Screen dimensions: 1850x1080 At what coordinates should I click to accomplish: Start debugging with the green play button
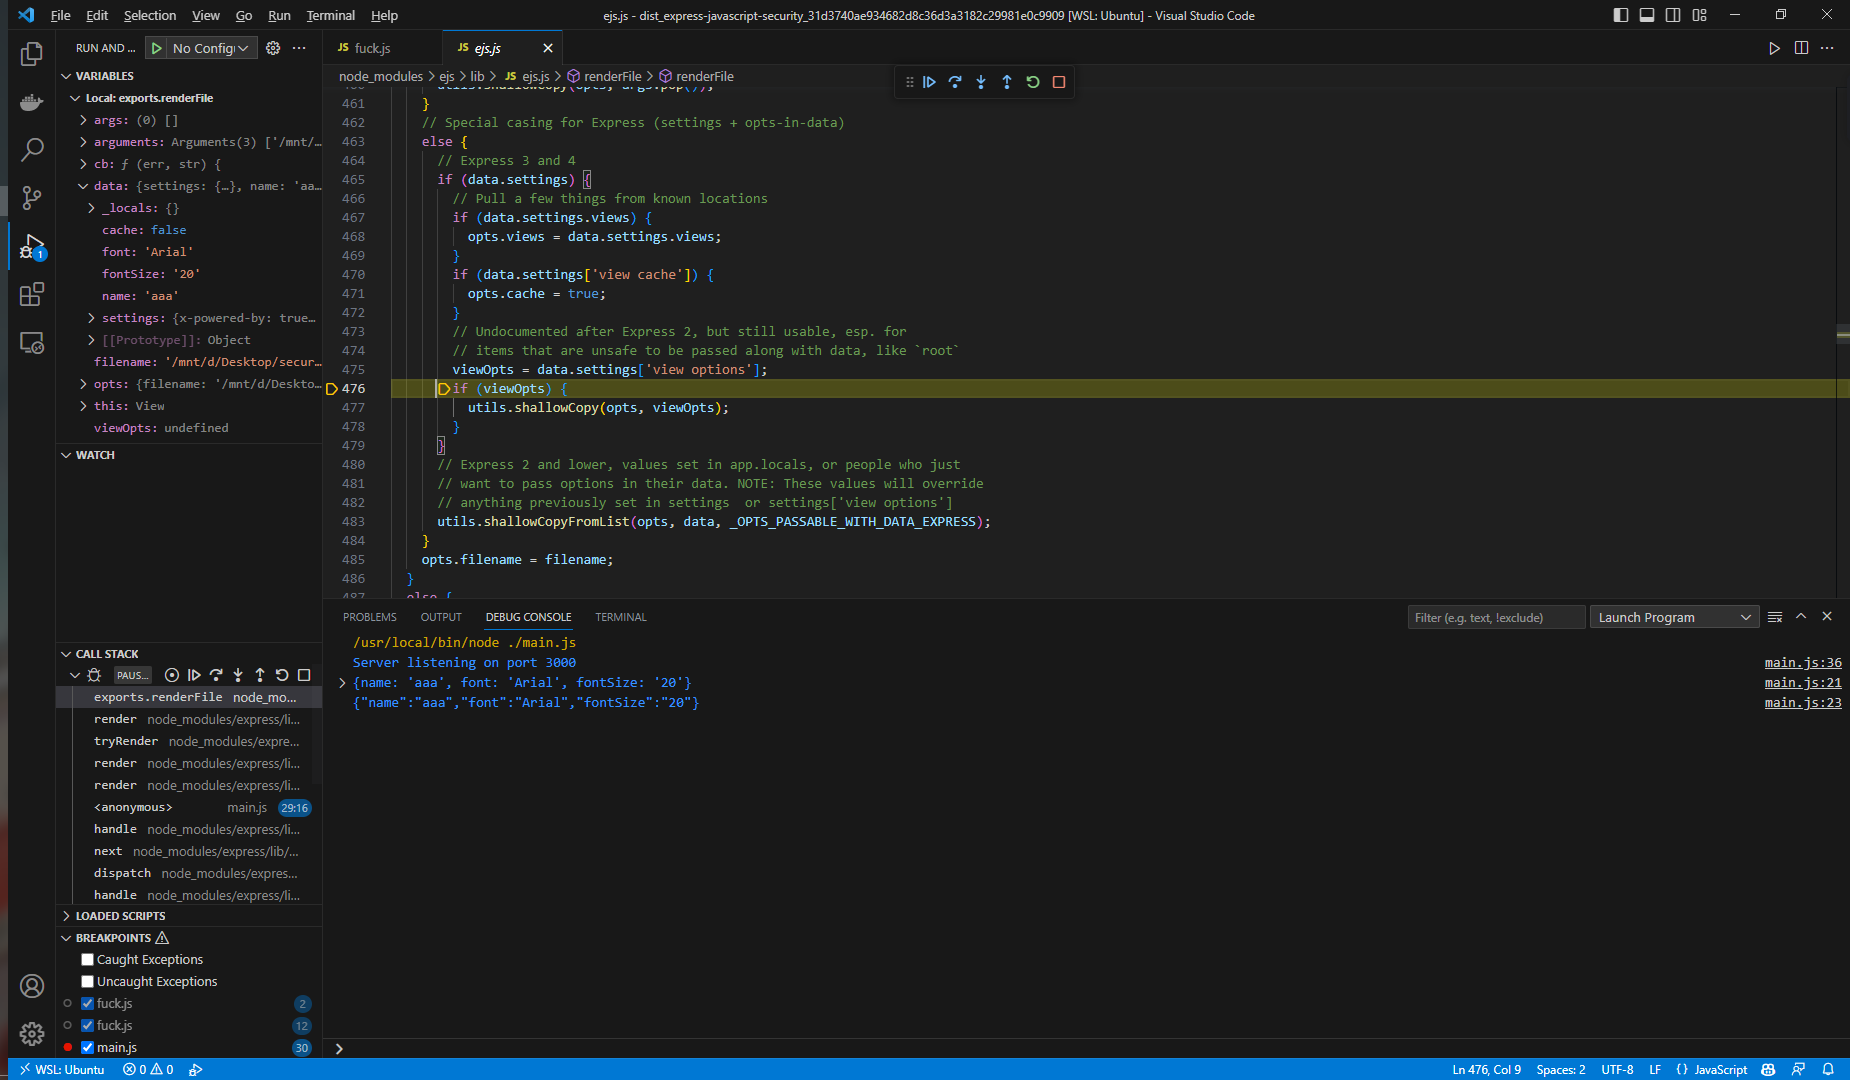click(x=156, y=48)
